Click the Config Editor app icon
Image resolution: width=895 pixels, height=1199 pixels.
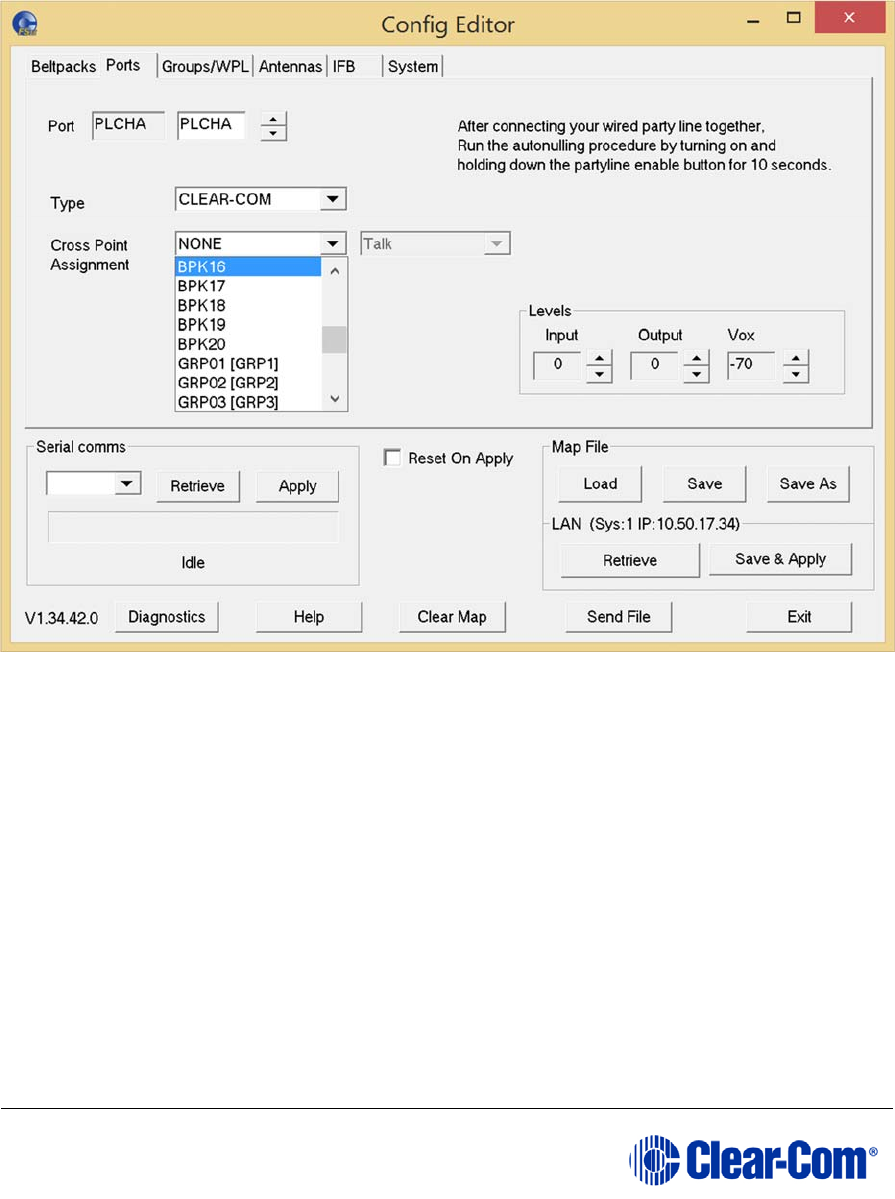coord(25,24)
